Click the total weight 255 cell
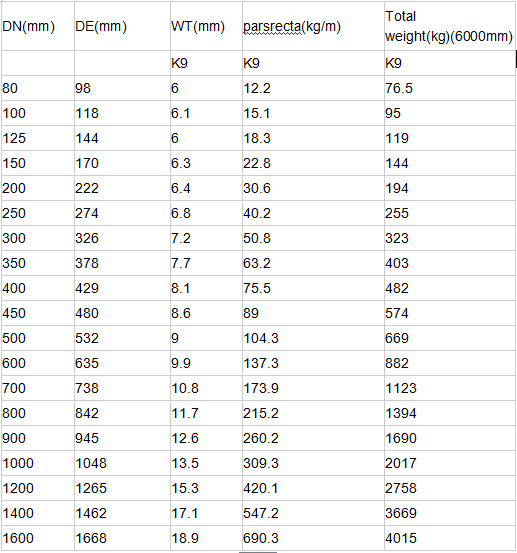The image size is (517, 553). (x=450, y=213)
